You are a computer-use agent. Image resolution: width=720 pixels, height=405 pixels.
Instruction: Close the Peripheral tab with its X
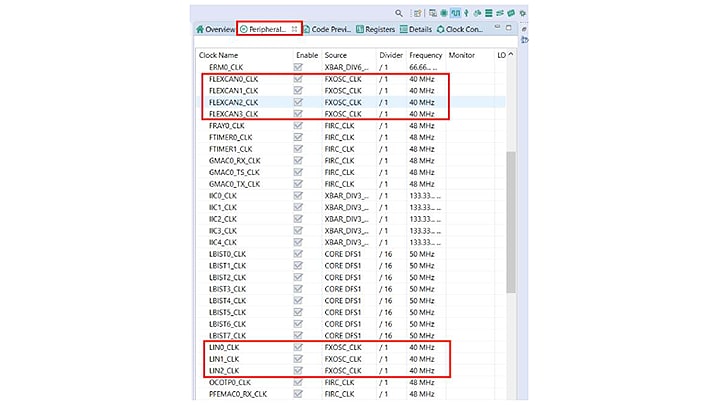click(294, 30)
